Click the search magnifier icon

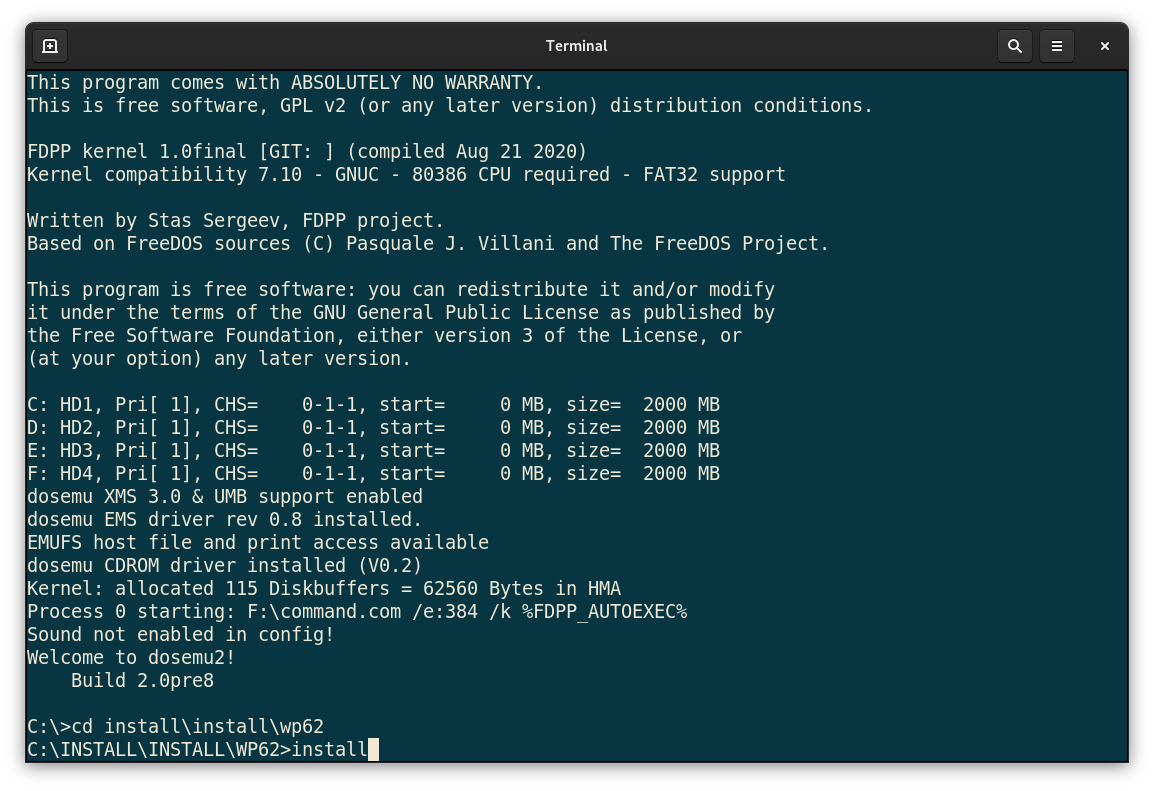coord(1014,46)
